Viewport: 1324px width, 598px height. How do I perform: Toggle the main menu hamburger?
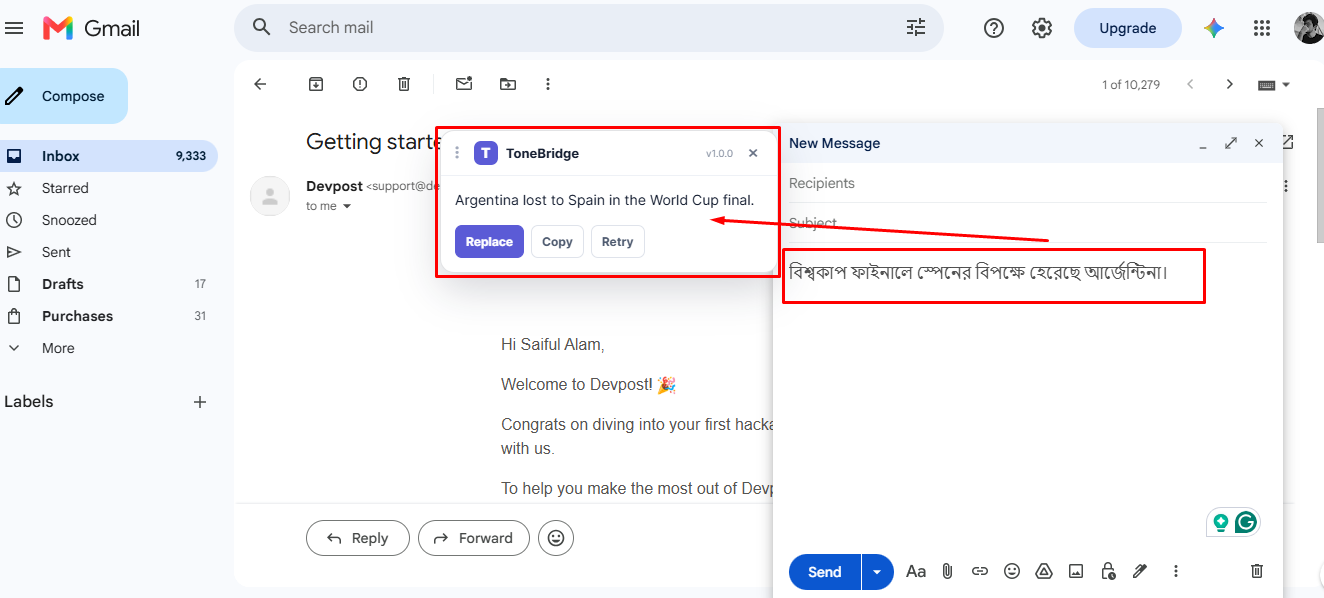14,28
